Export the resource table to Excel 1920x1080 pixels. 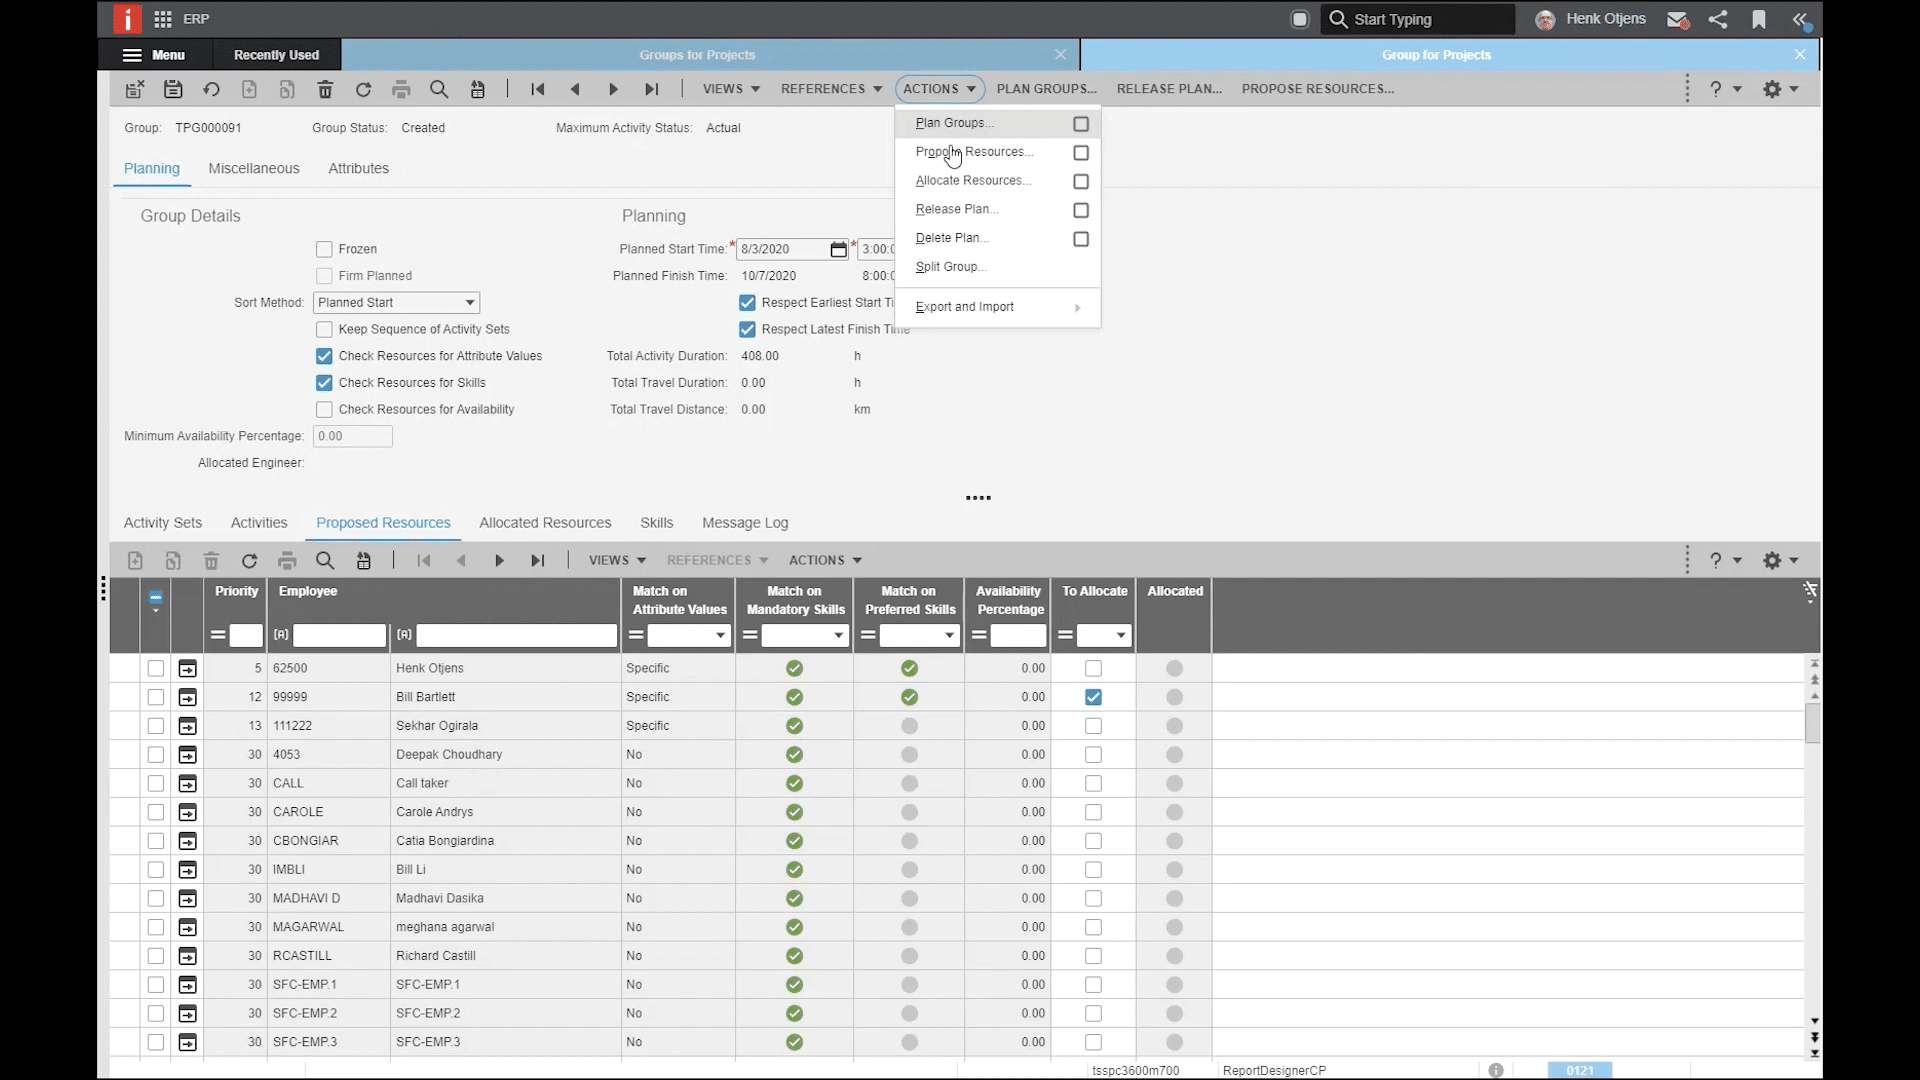(364, 560)
